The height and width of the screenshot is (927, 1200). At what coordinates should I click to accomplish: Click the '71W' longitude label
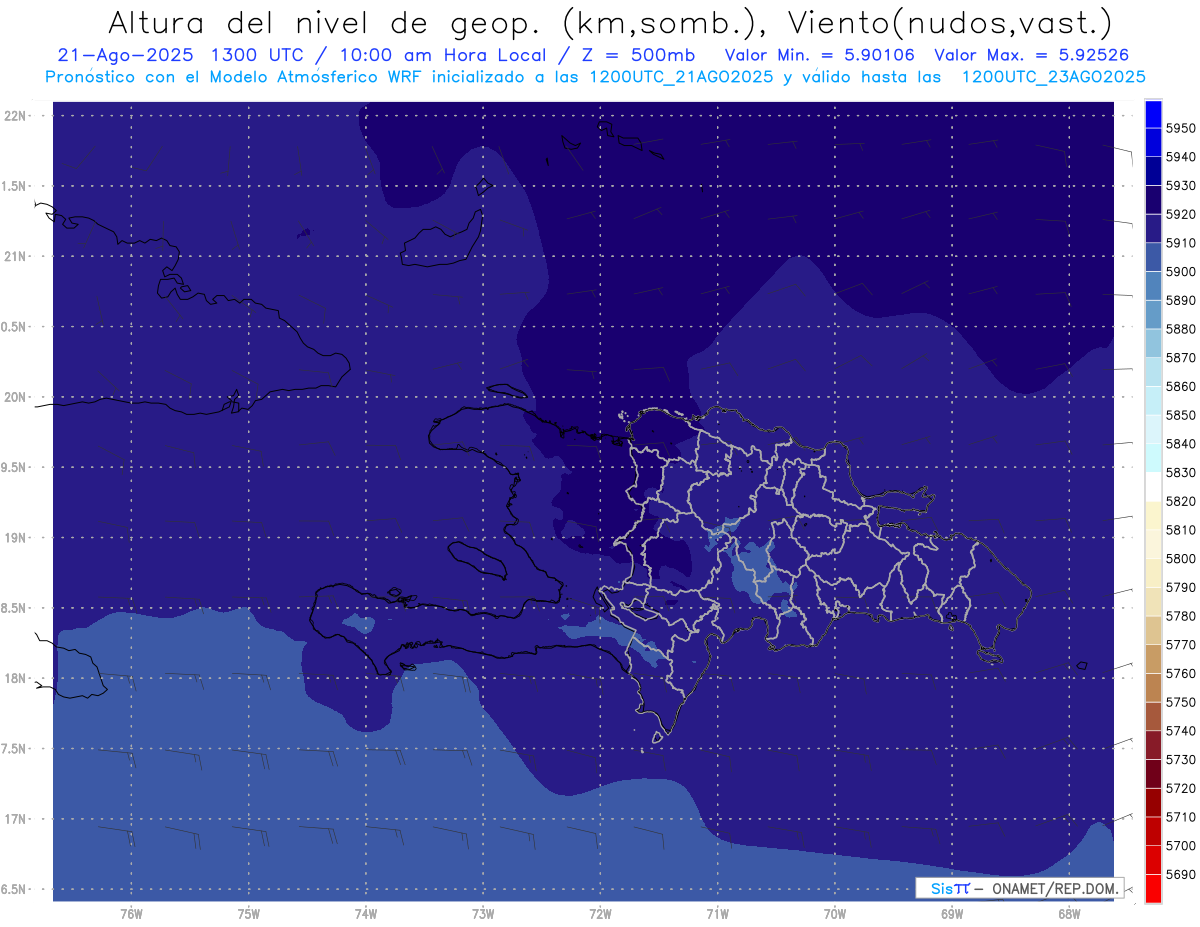point(717,914)
